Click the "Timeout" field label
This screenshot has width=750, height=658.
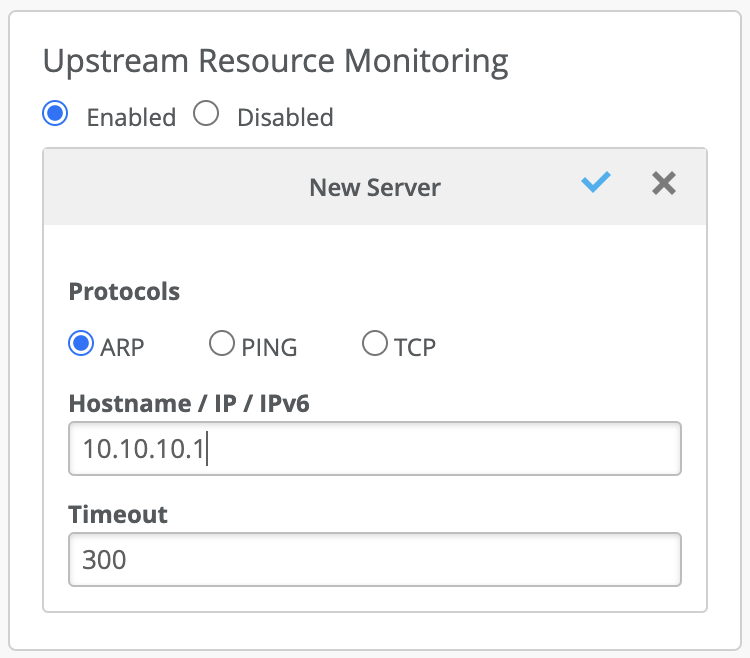click(118, 514)
